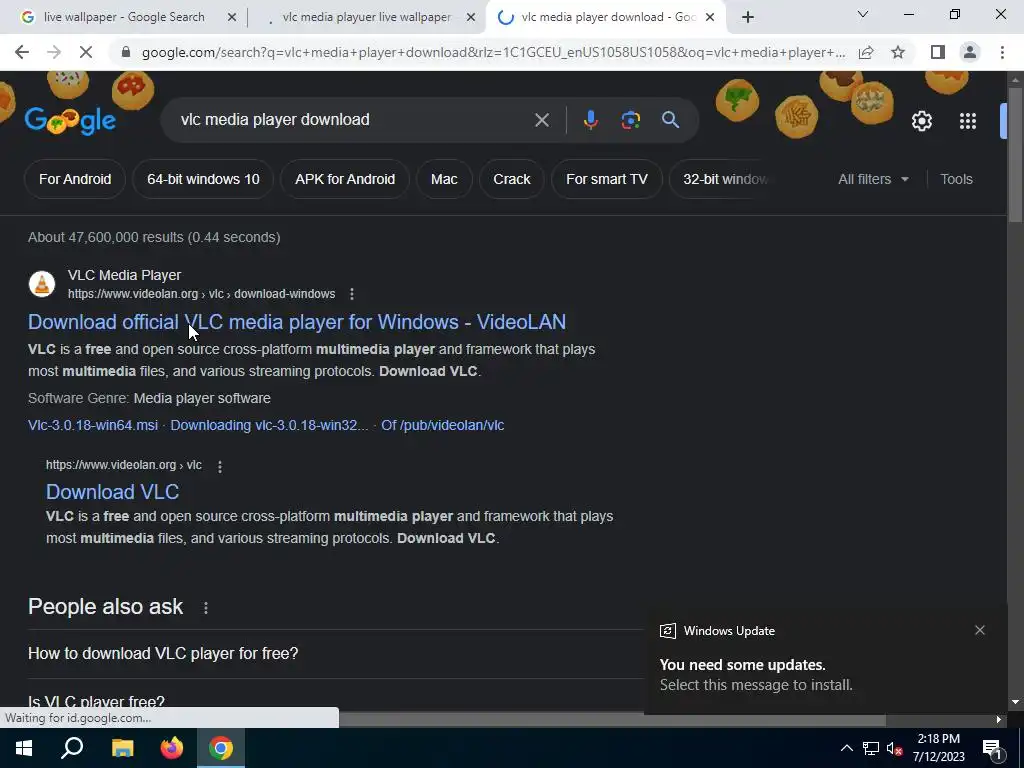This screenshot has width=1024, height=768.
Task: Open the Chrome side panel icon
Action: coord(938,52)
